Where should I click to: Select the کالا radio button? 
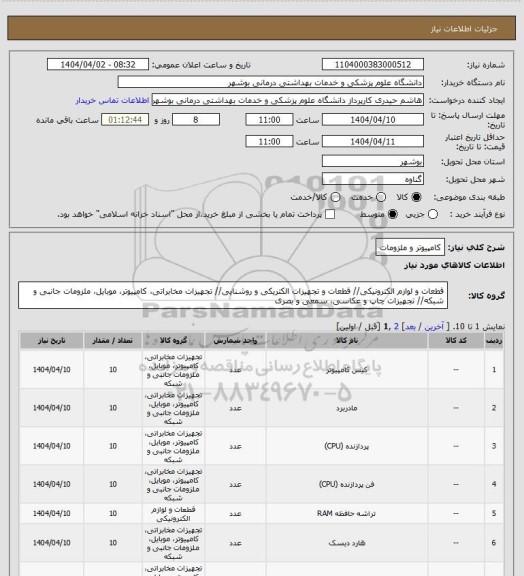click(416, 197)
